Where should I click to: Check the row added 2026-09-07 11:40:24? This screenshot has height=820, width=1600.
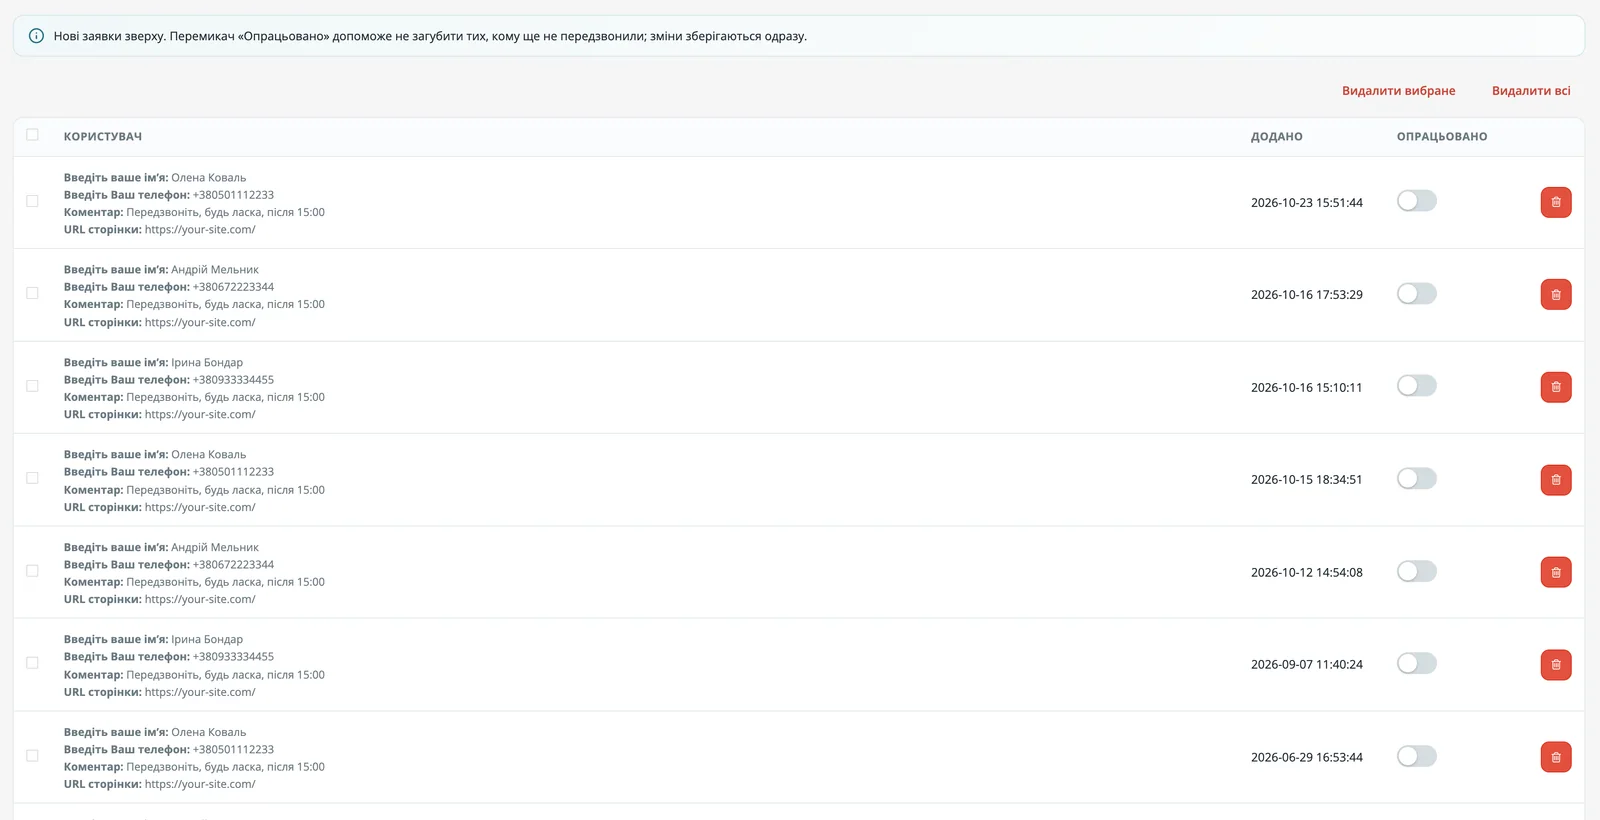(32, 663)
